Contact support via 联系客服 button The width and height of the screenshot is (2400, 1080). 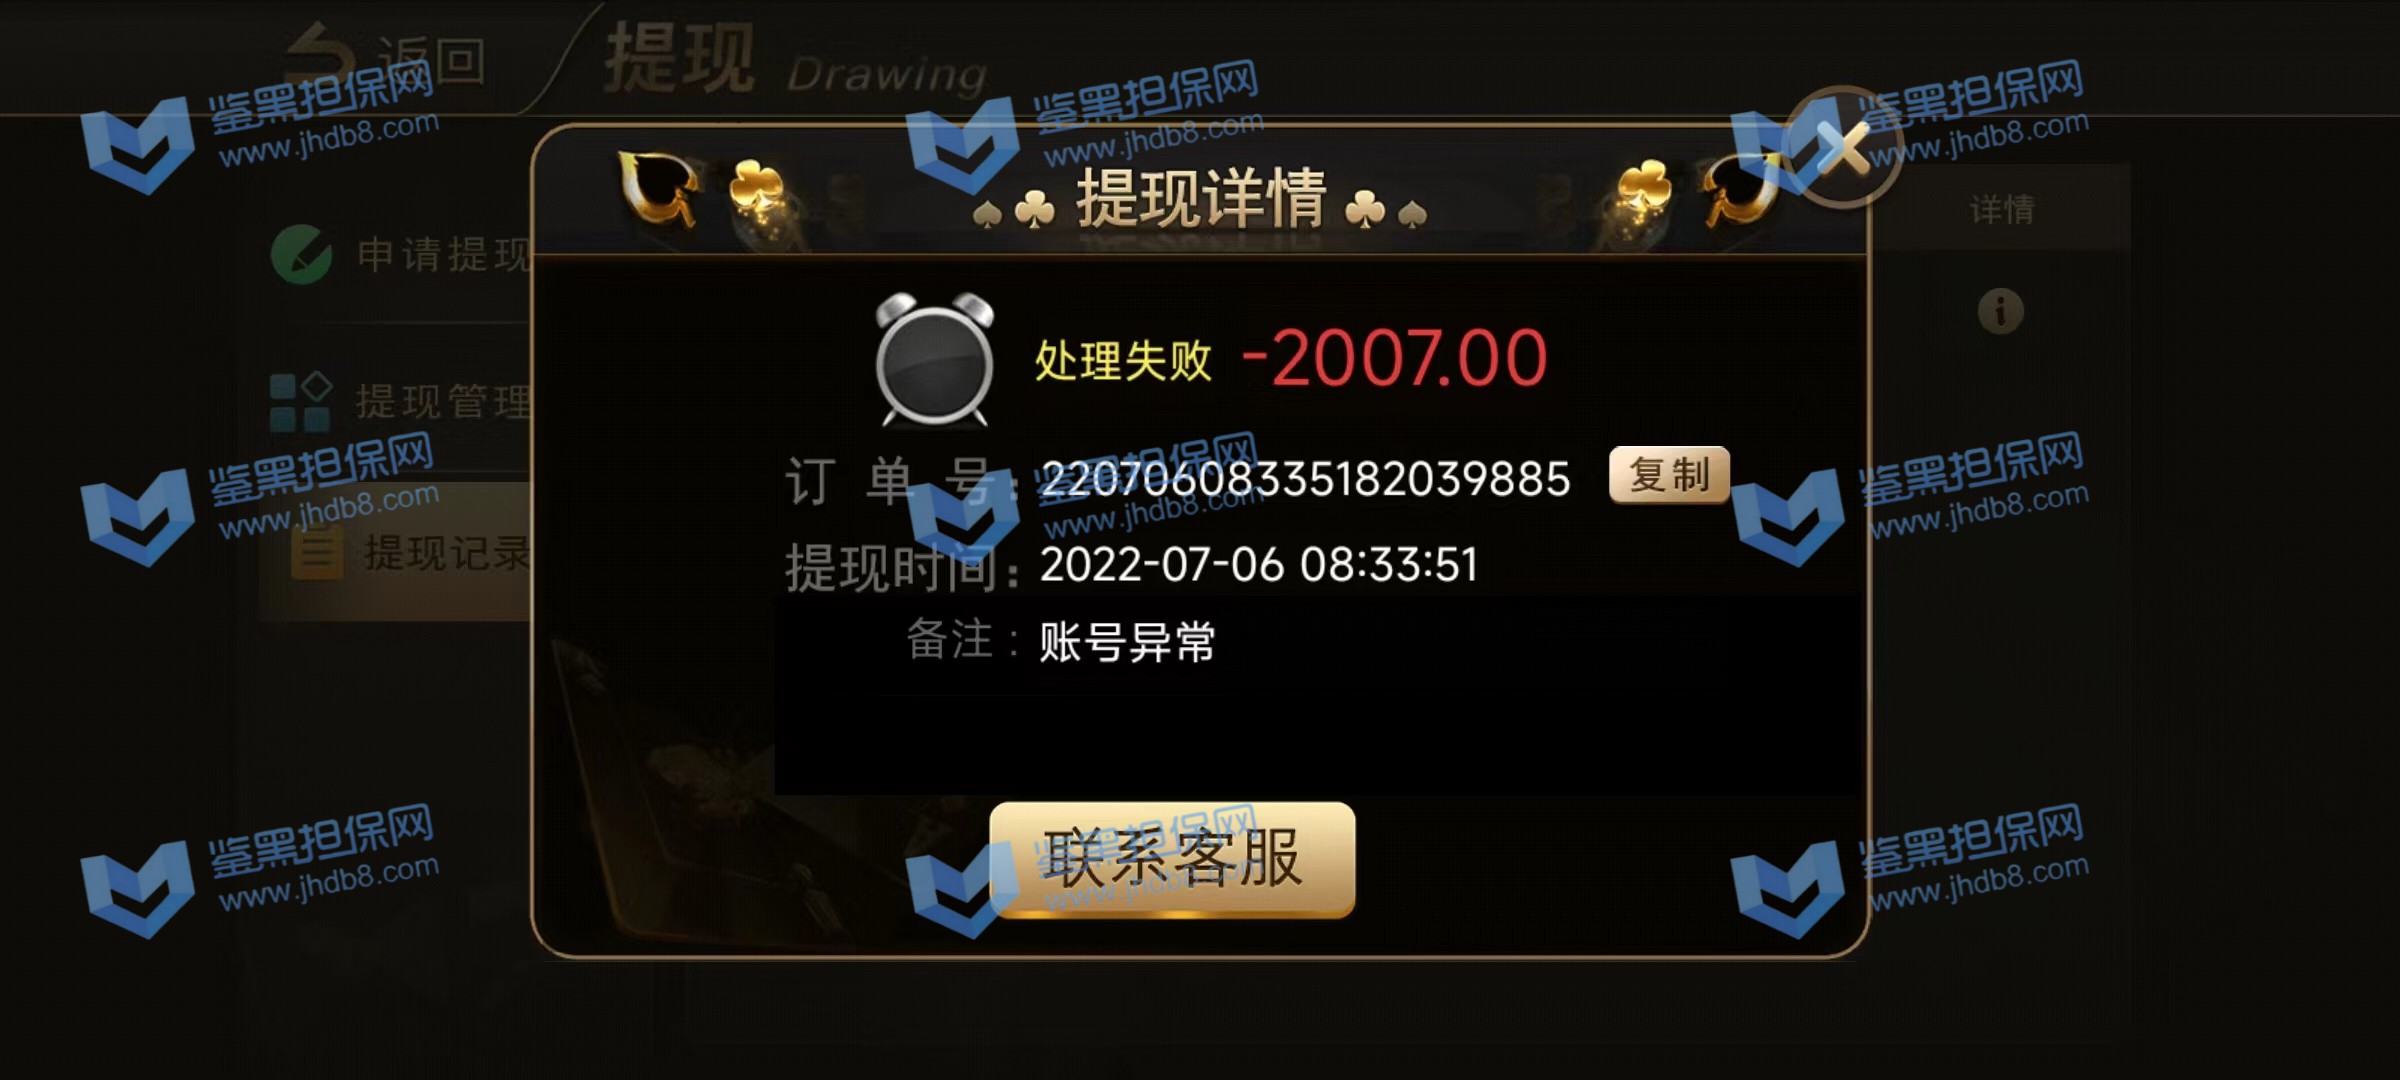coord(1172,859)
